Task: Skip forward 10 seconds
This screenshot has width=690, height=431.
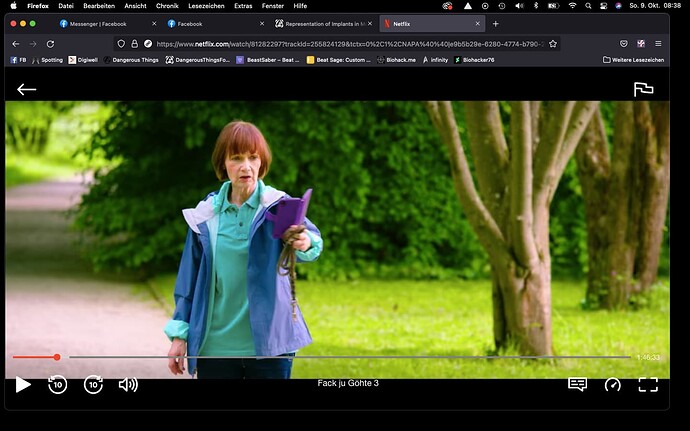Action: tap(93, 384)
